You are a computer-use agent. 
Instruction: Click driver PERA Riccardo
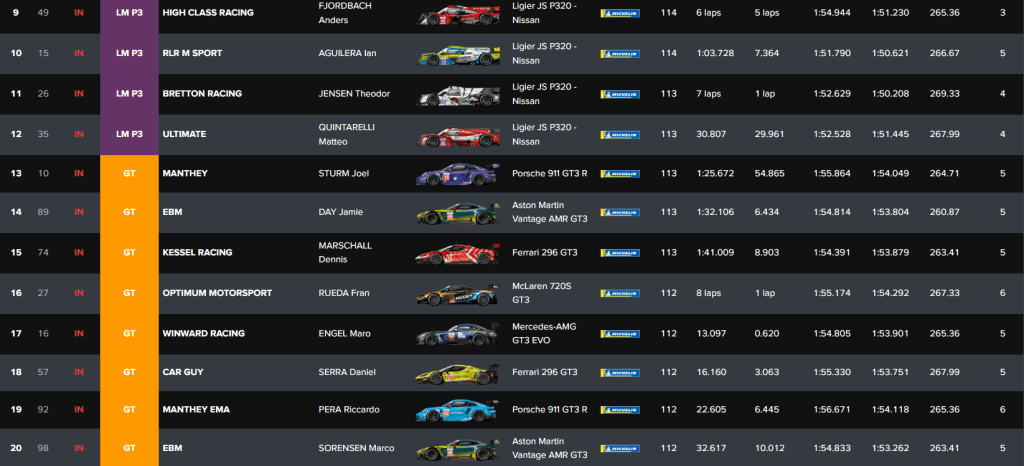pos(349,409)
